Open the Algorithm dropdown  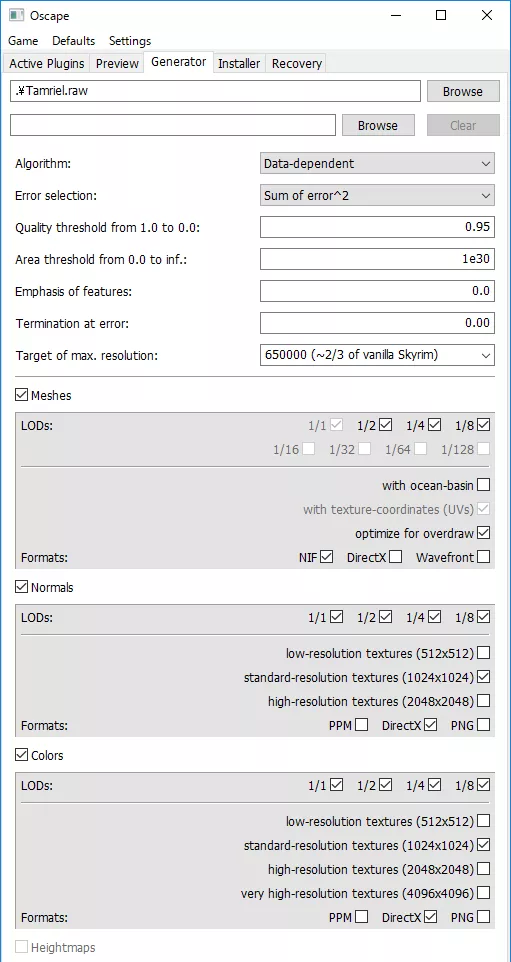(377, 164)
